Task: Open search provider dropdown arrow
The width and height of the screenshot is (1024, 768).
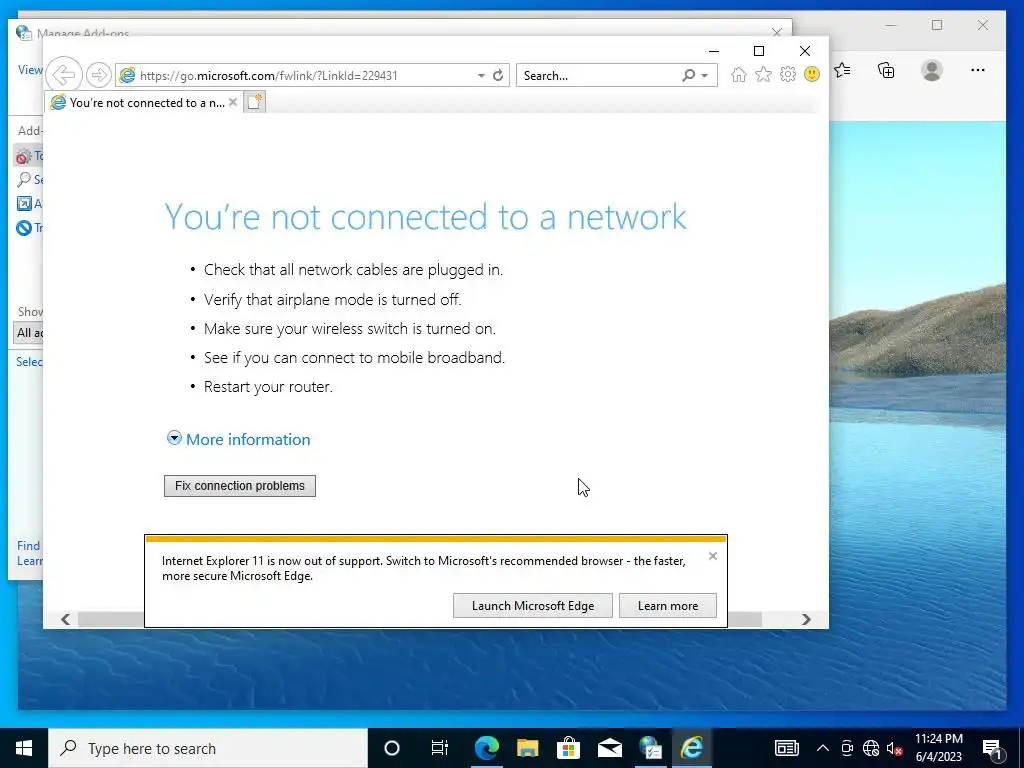Action: [x=705, y=76]
